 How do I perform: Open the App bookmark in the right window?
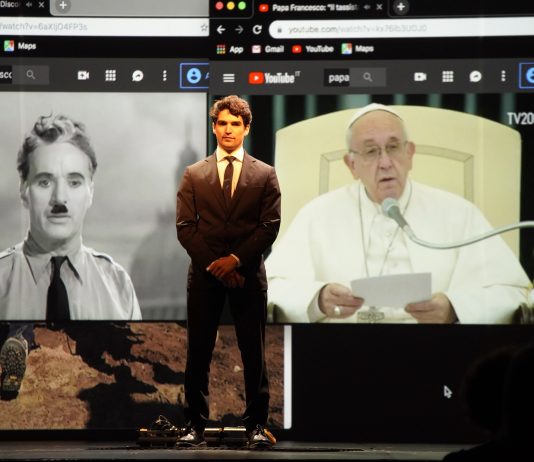pos(230,49)
